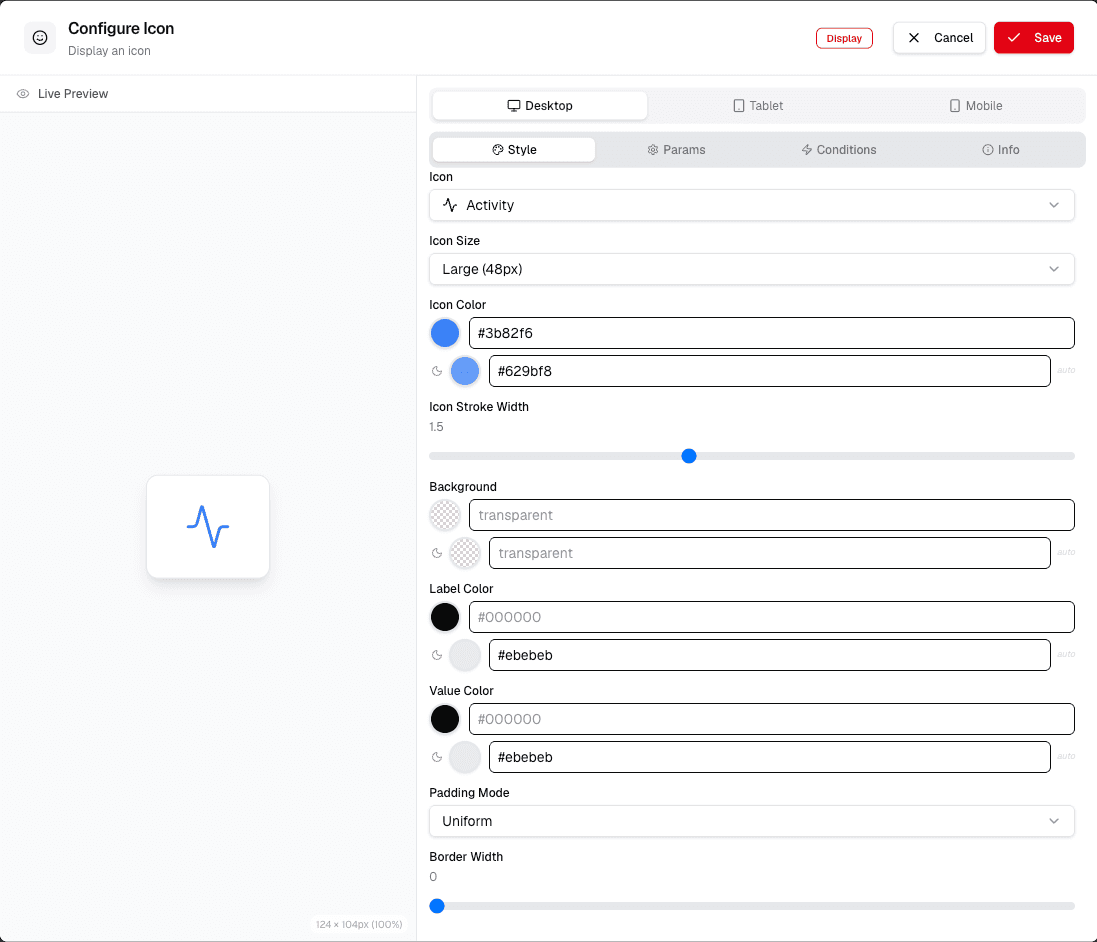Click the Display badge button
The image size is (1097, 942).
coord(844,38)
